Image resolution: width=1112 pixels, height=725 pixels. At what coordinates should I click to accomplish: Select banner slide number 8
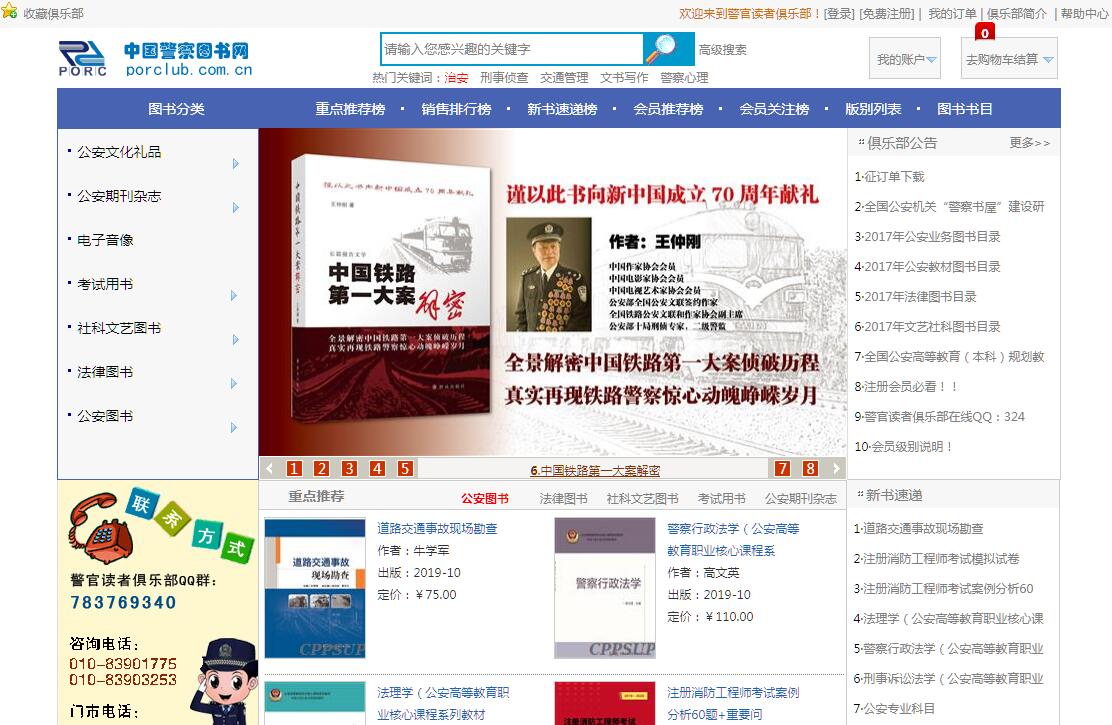(810, 469)
